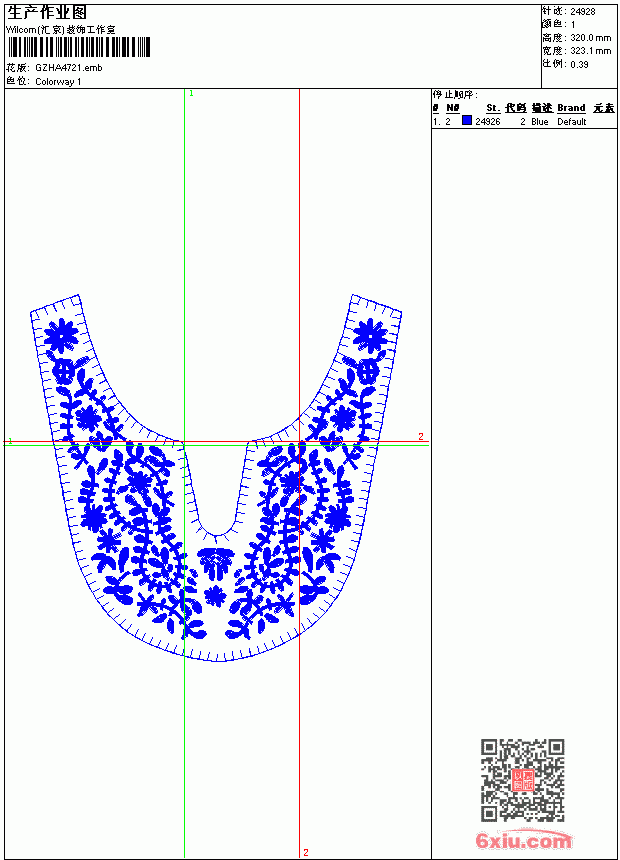Click the Default brand cell
This screenshot has height=860, width=620.
pyautogui.click(x=572, y=122)
